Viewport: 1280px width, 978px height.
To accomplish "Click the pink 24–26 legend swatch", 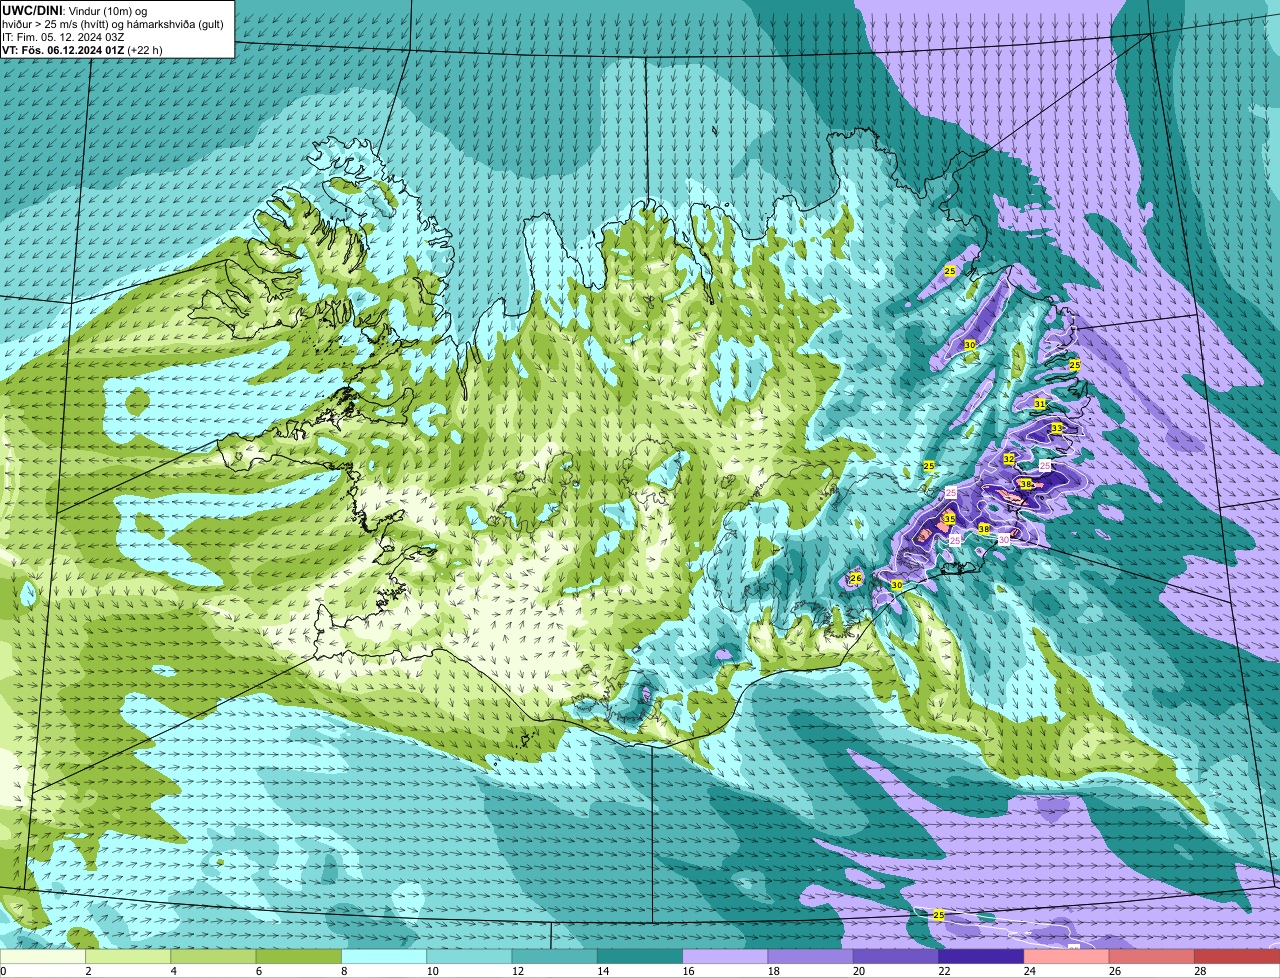I will 1067,957.
